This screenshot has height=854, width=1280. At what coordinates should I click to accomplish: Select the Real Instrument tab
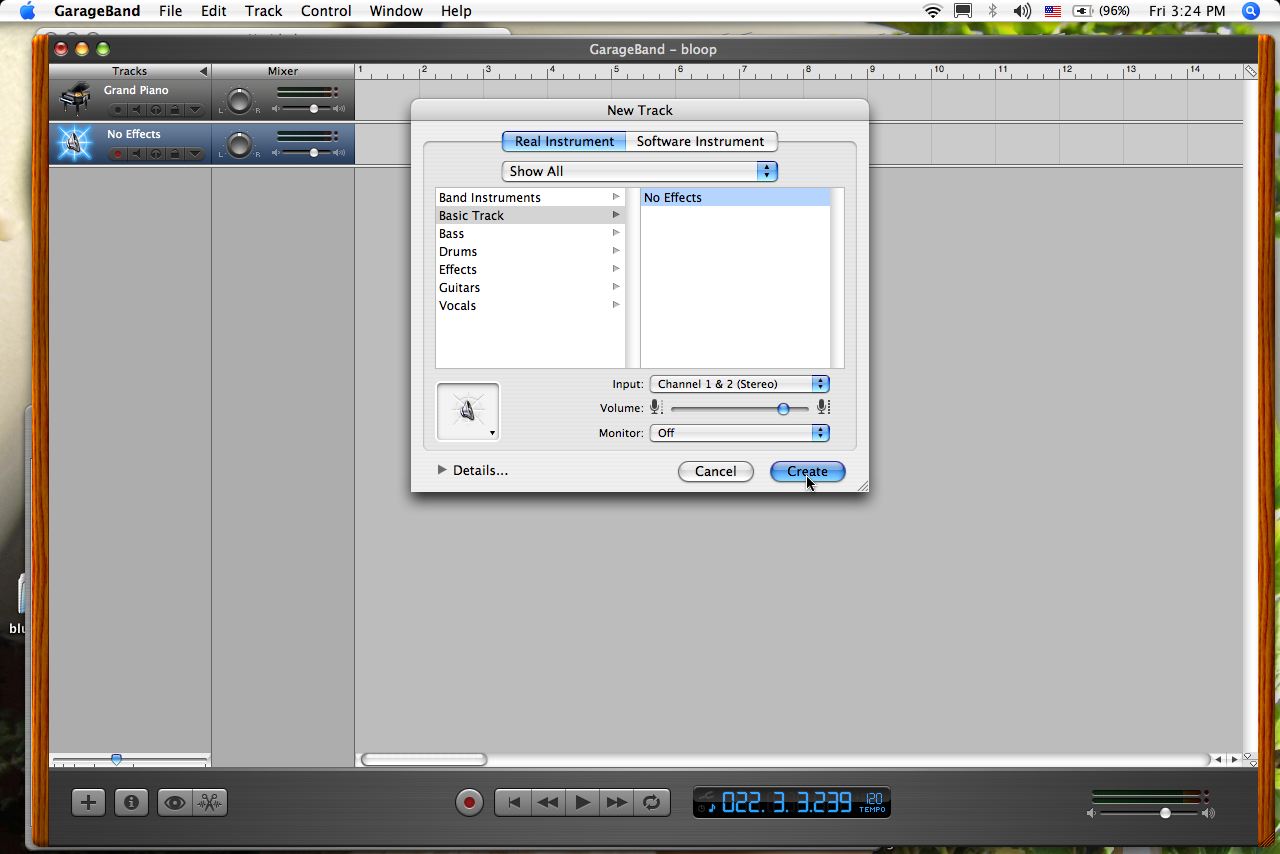pos(564,141)
